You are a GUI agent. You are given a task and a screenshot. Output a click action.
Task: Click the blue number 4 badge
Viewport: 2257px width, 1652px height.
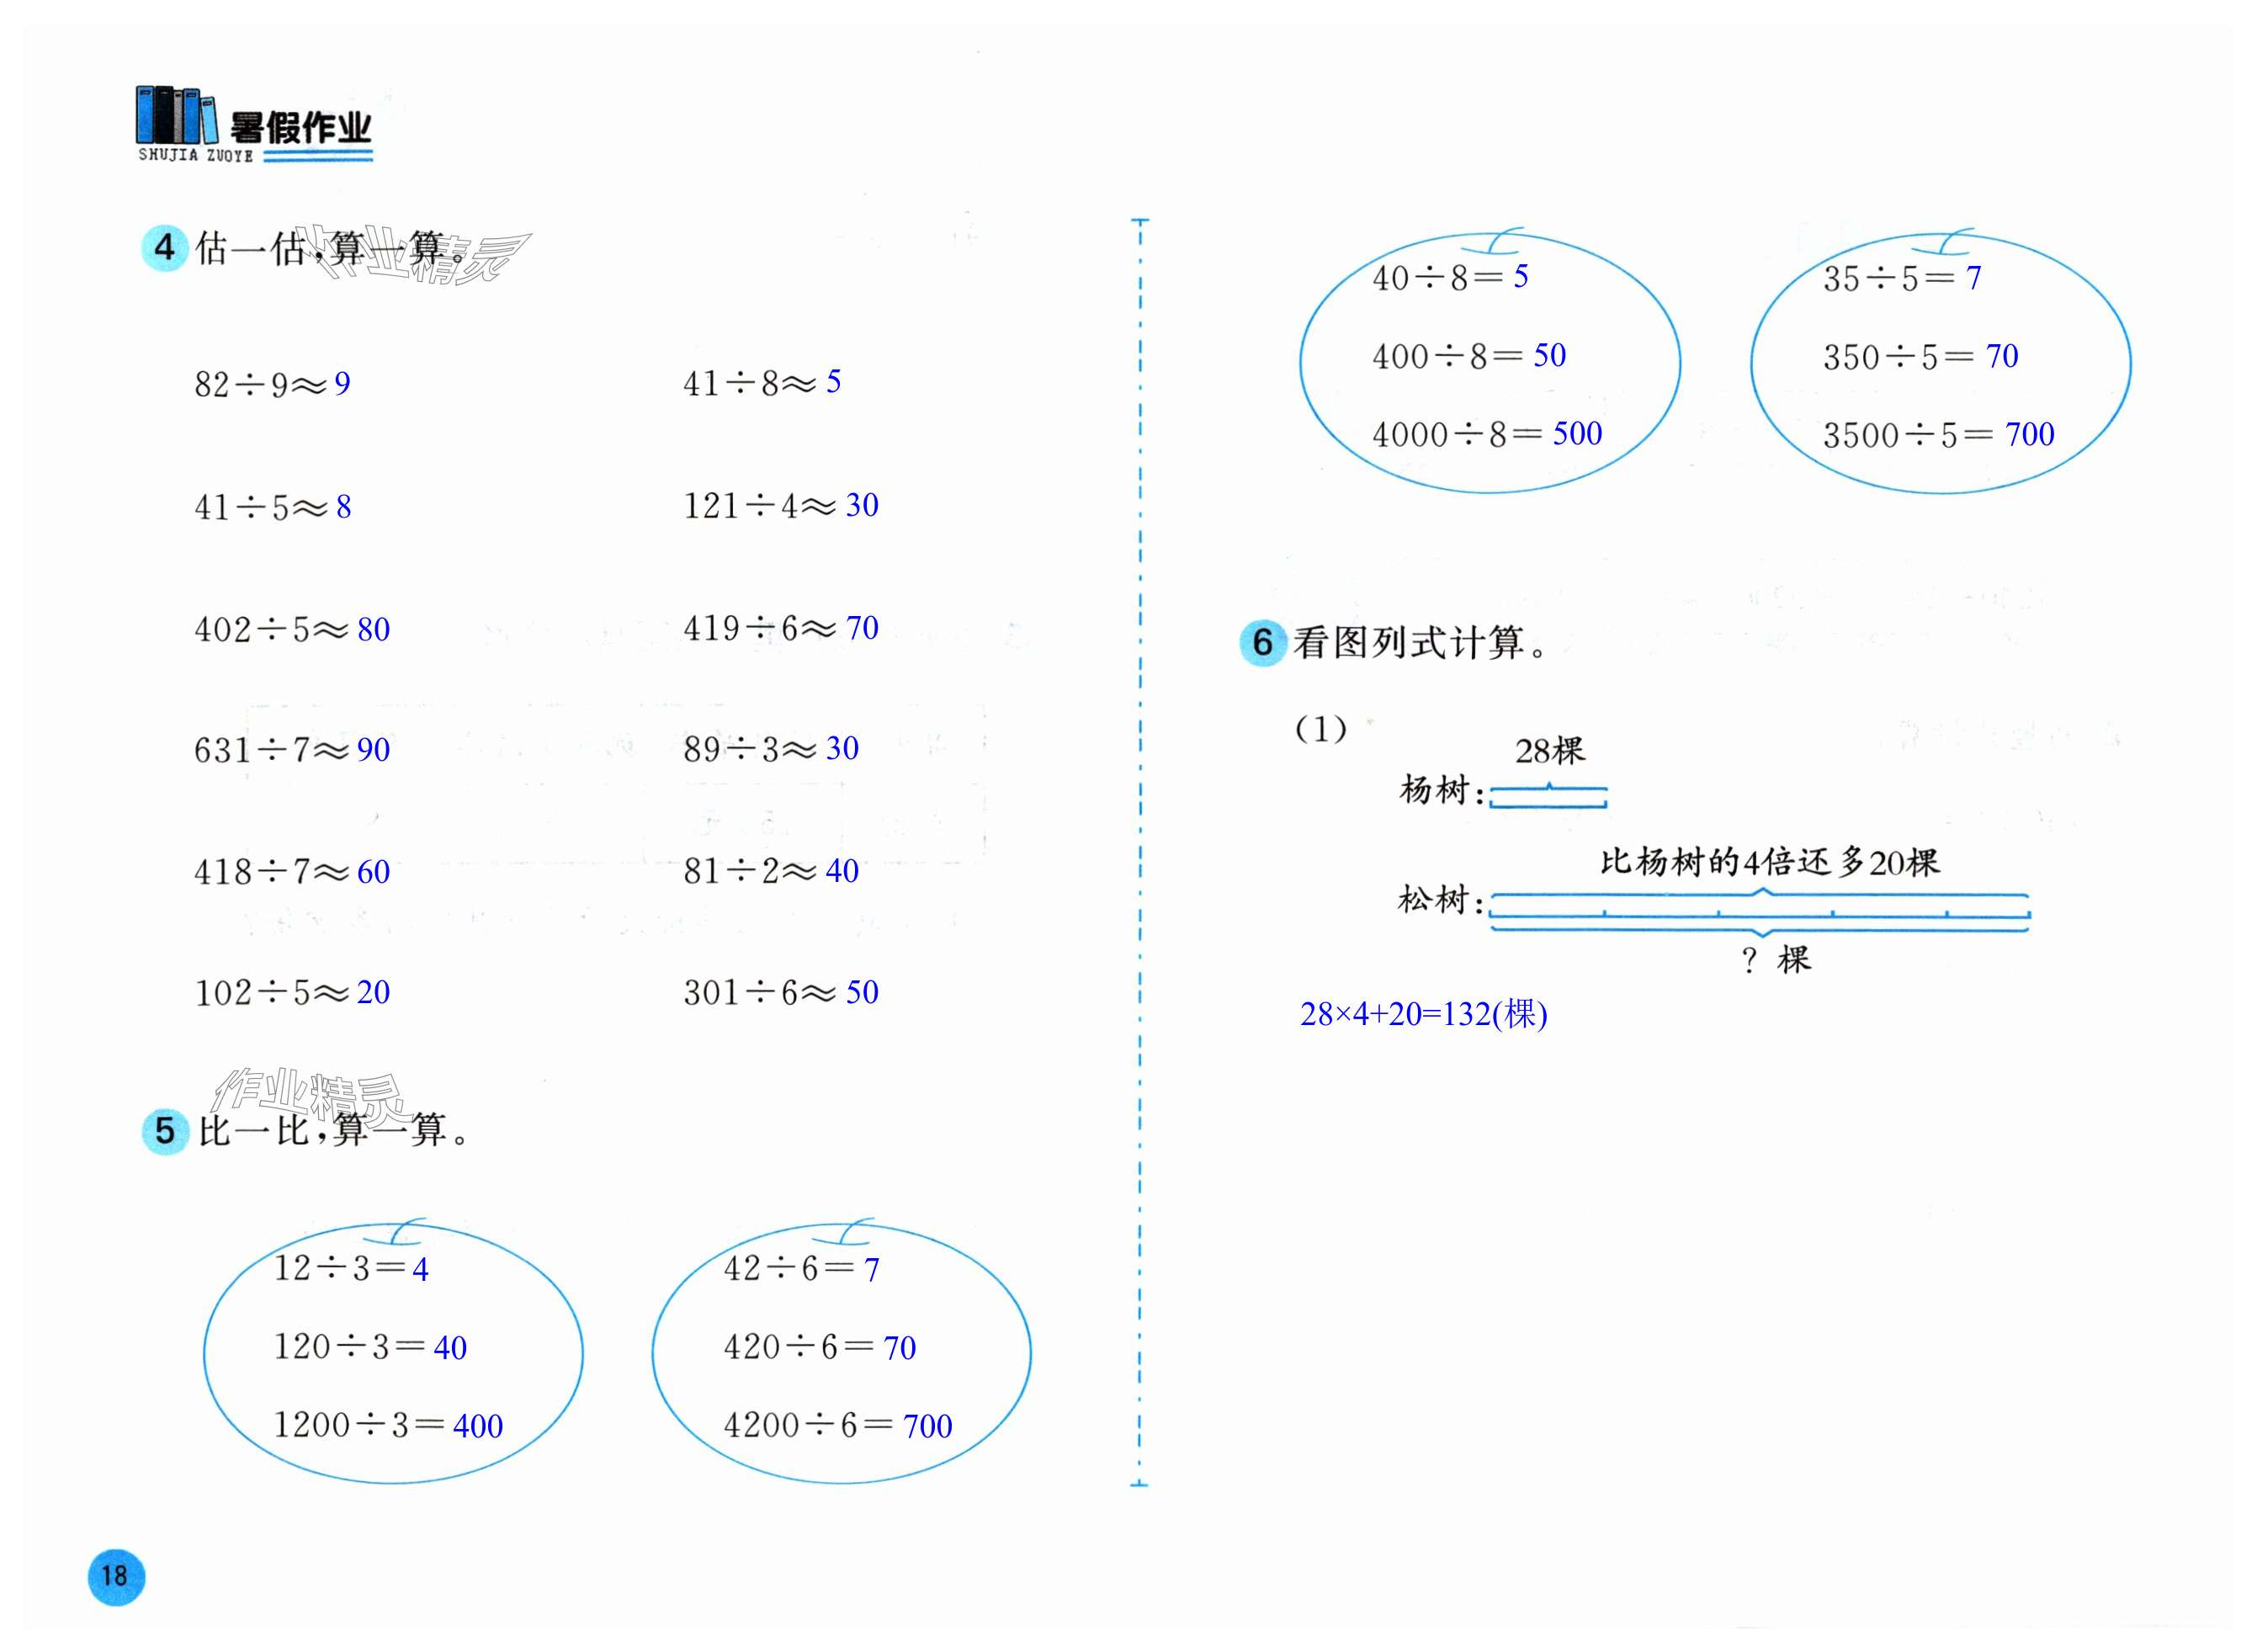pyautogui.click(x=164, y=247)
